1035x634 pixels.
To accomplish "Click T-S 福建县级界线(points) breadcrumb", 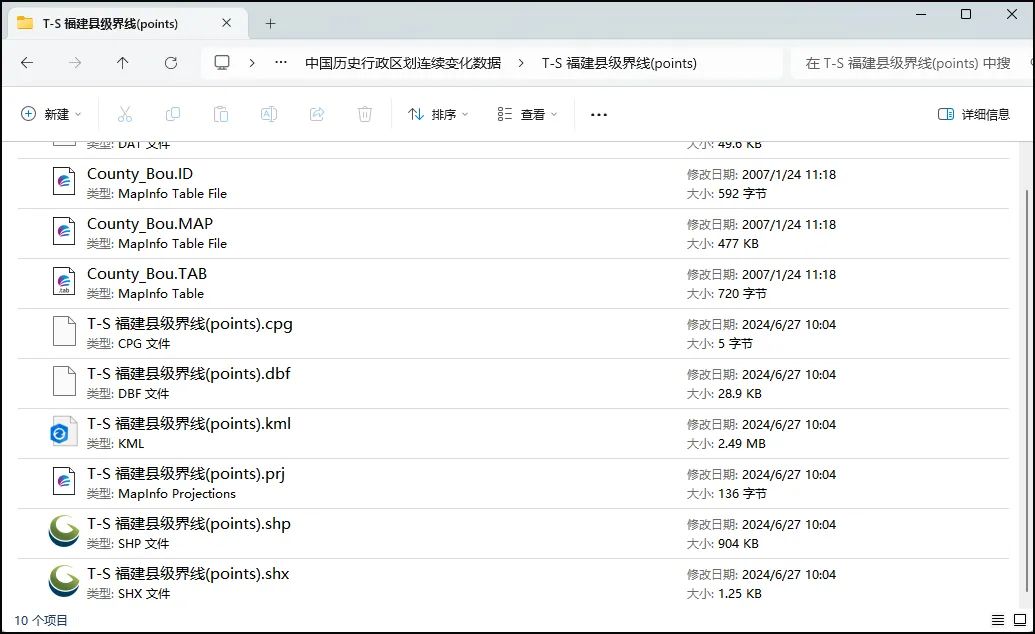I will [x=619, y=63].
